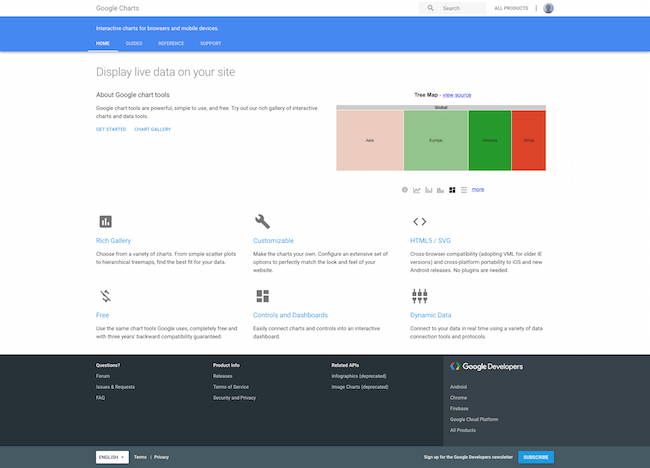Open the ENGLISH language dropdown
Image resolution: width=650 pixels, height=468 pixels.
(112, 457)
